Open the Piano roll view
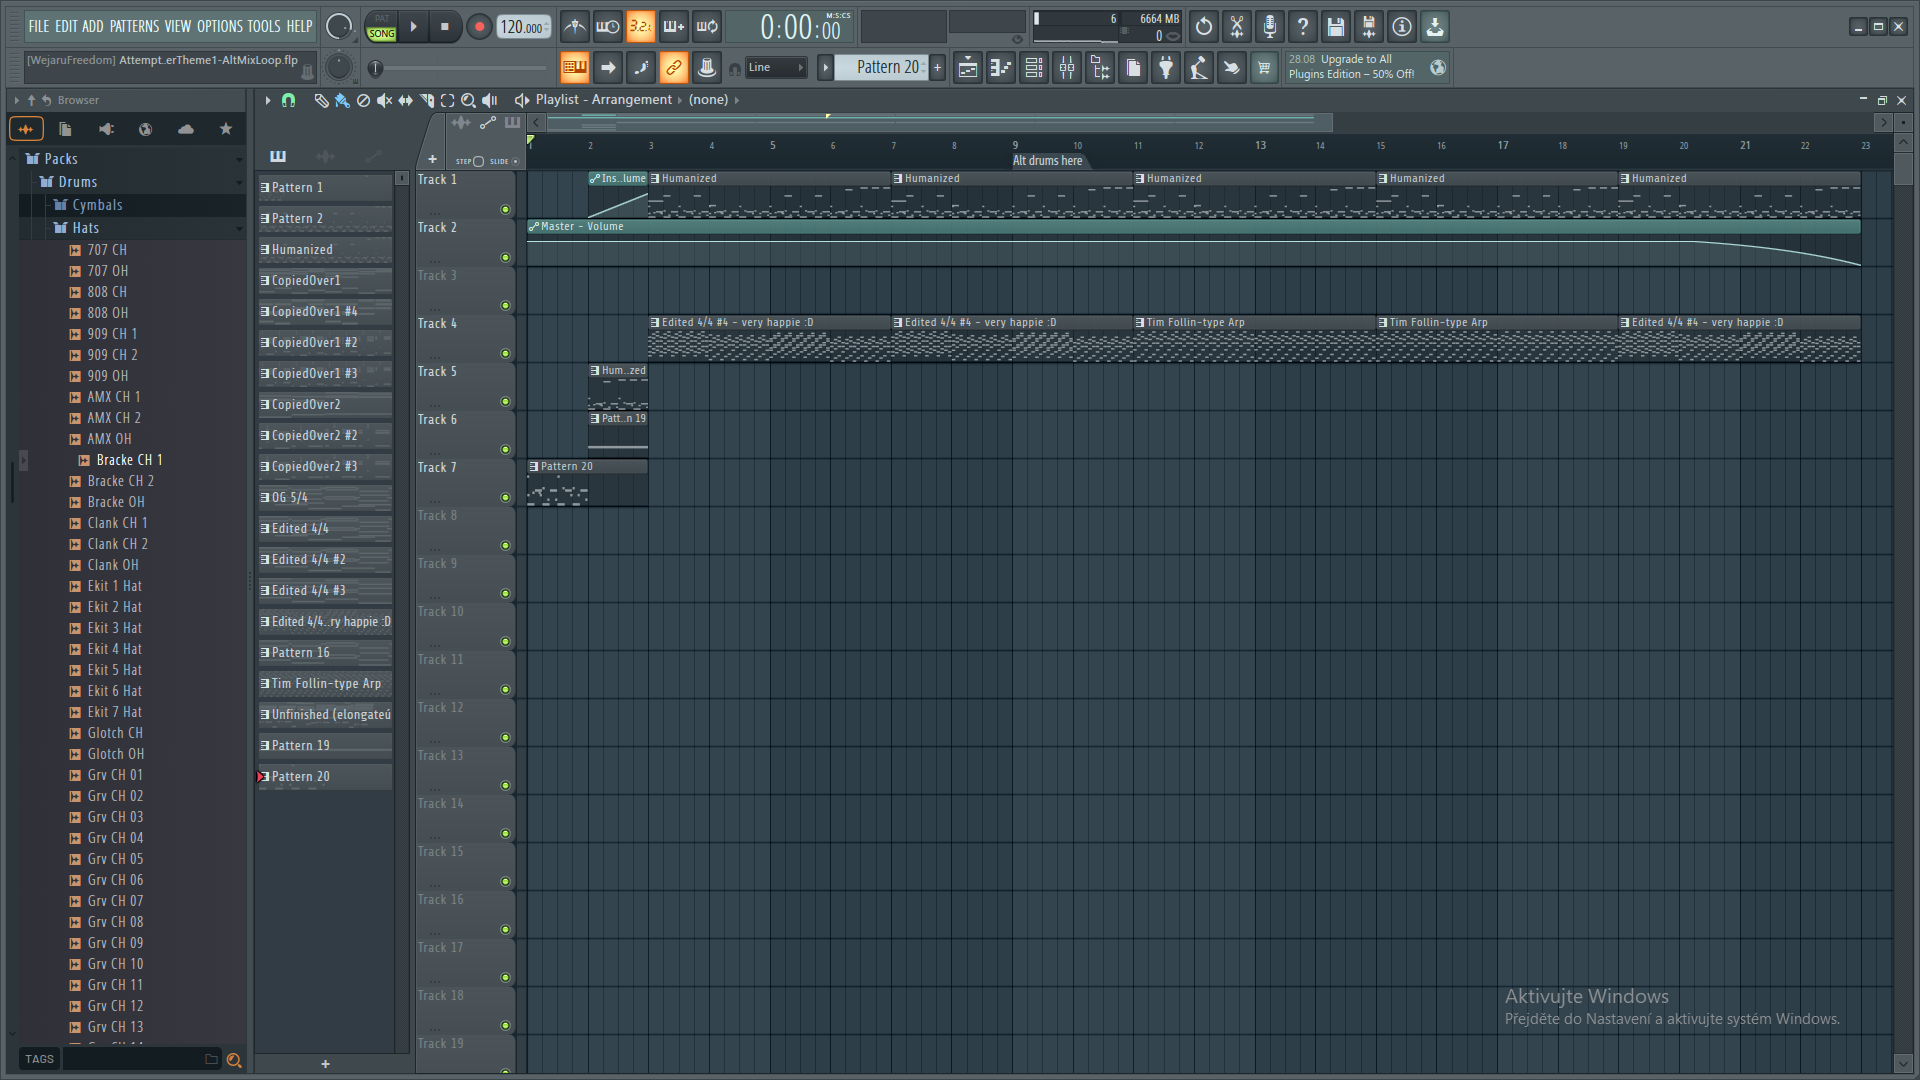1920x1080 pixels. (1001, 68)
